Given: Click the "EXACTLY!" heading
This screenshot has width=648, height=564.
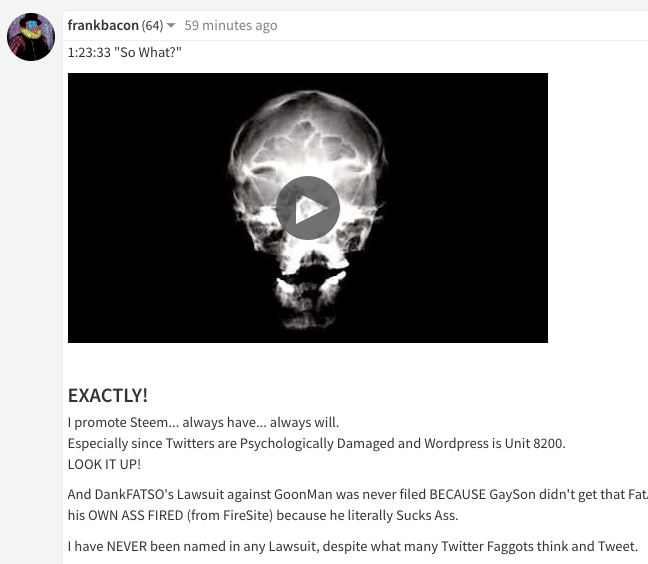Looking at the screenshot, I should click(x=107, y=395).
